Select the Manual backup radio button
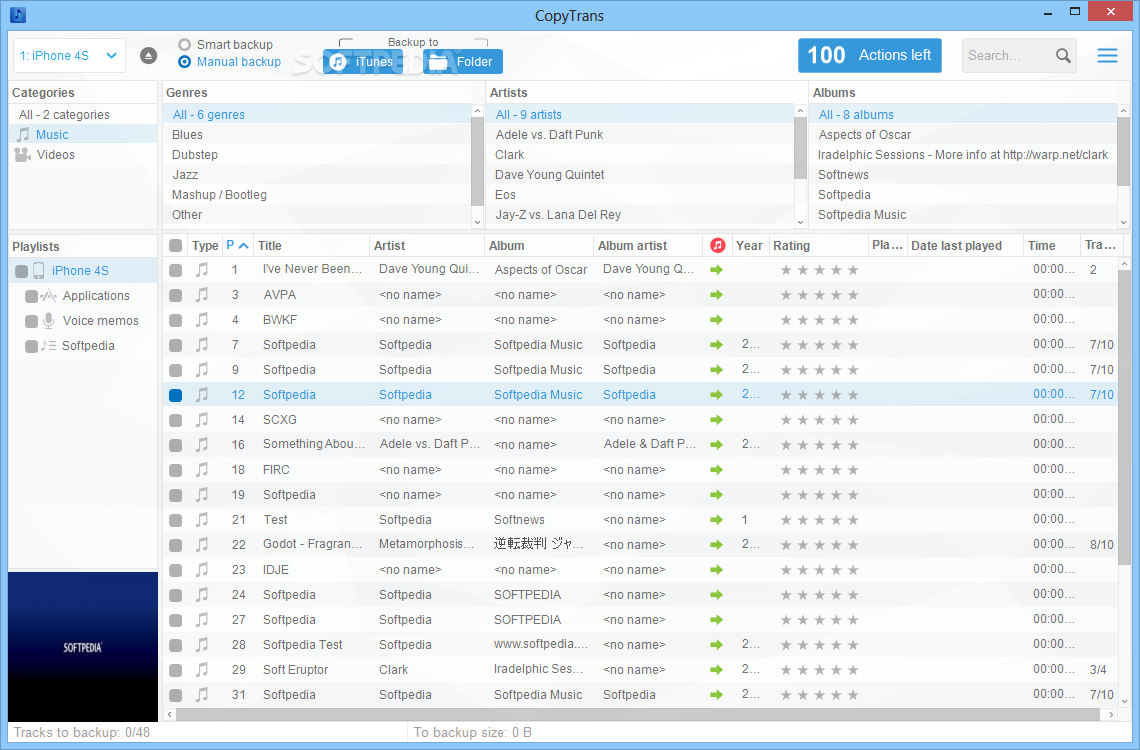Screen dimensions: 1140x750 (x=185, y=62)
